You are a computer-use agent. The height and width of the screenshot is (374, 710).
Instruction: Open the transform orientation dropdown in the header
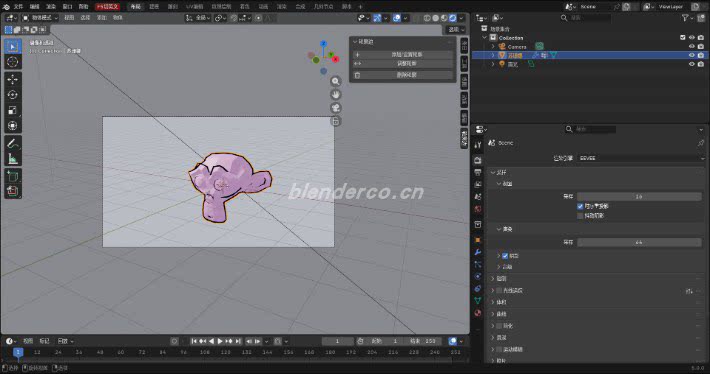click(198, 18)
